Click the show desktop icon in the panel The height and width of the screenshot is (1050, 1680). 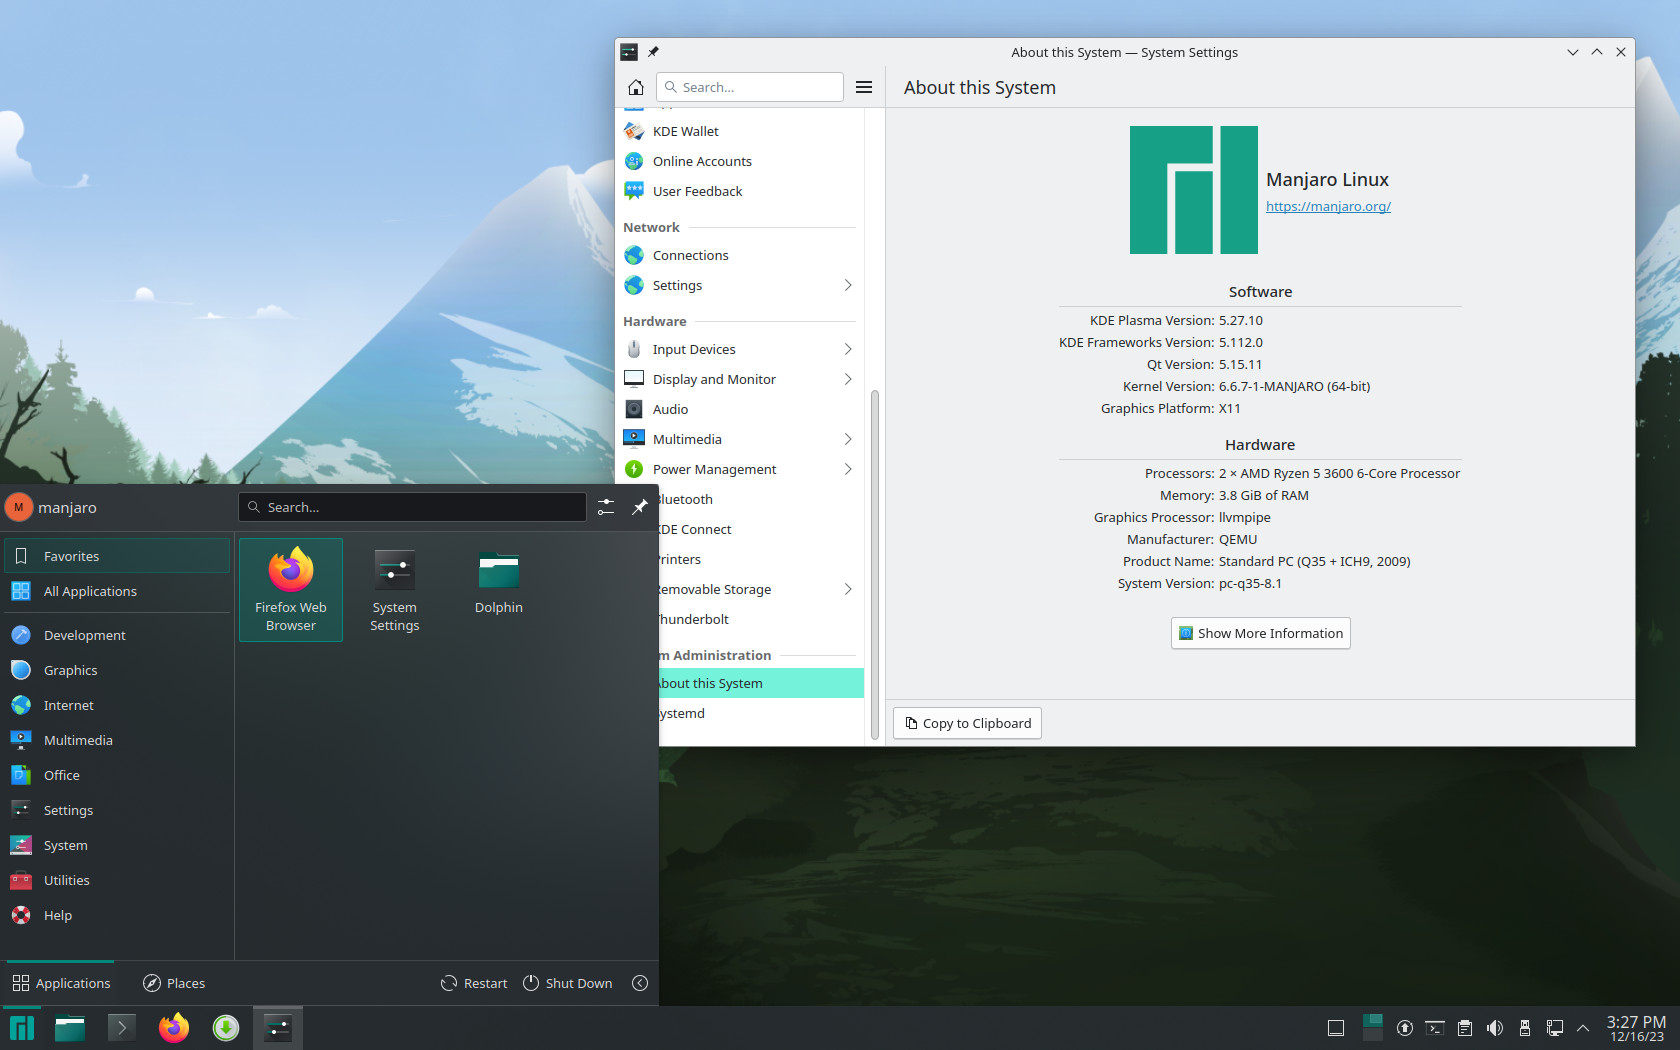click(1336, 1028)
